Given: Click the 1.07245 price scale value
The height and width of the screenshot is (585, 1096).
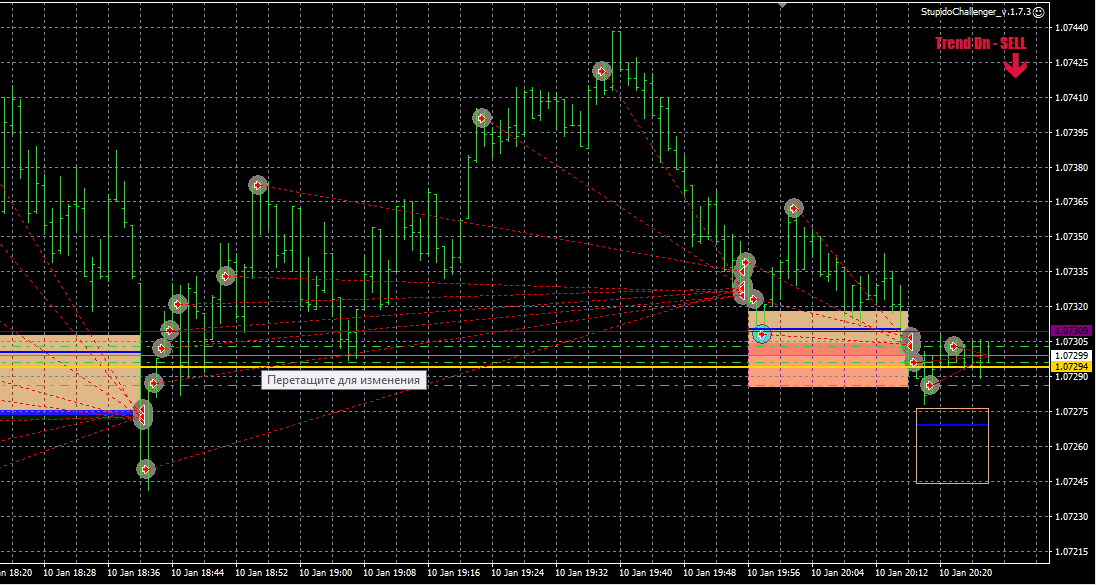Looking at the screenshot, I should (1072, 482).
